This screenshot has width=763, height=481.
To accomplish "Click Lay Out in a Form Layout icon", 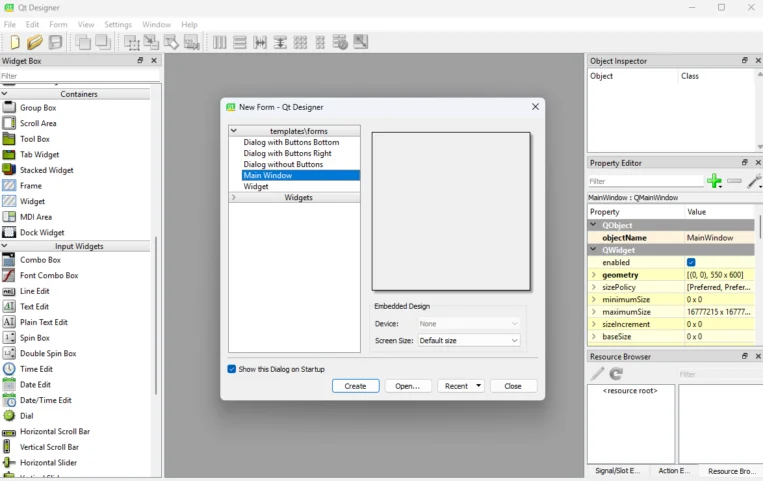I will 320,42.
